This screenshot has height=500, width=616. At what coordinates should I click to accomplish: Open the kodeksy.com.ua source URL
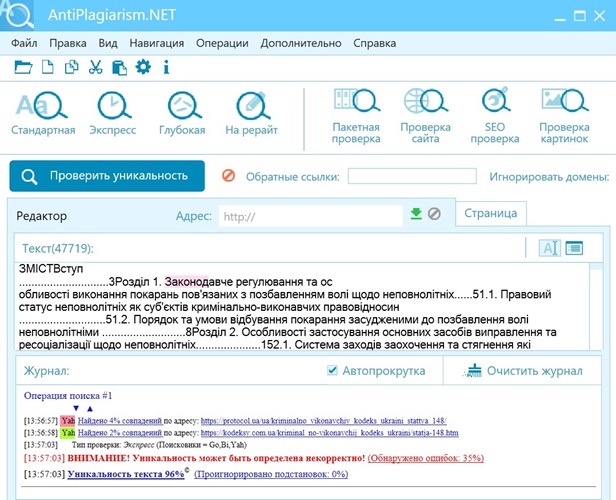coord(330,433)
